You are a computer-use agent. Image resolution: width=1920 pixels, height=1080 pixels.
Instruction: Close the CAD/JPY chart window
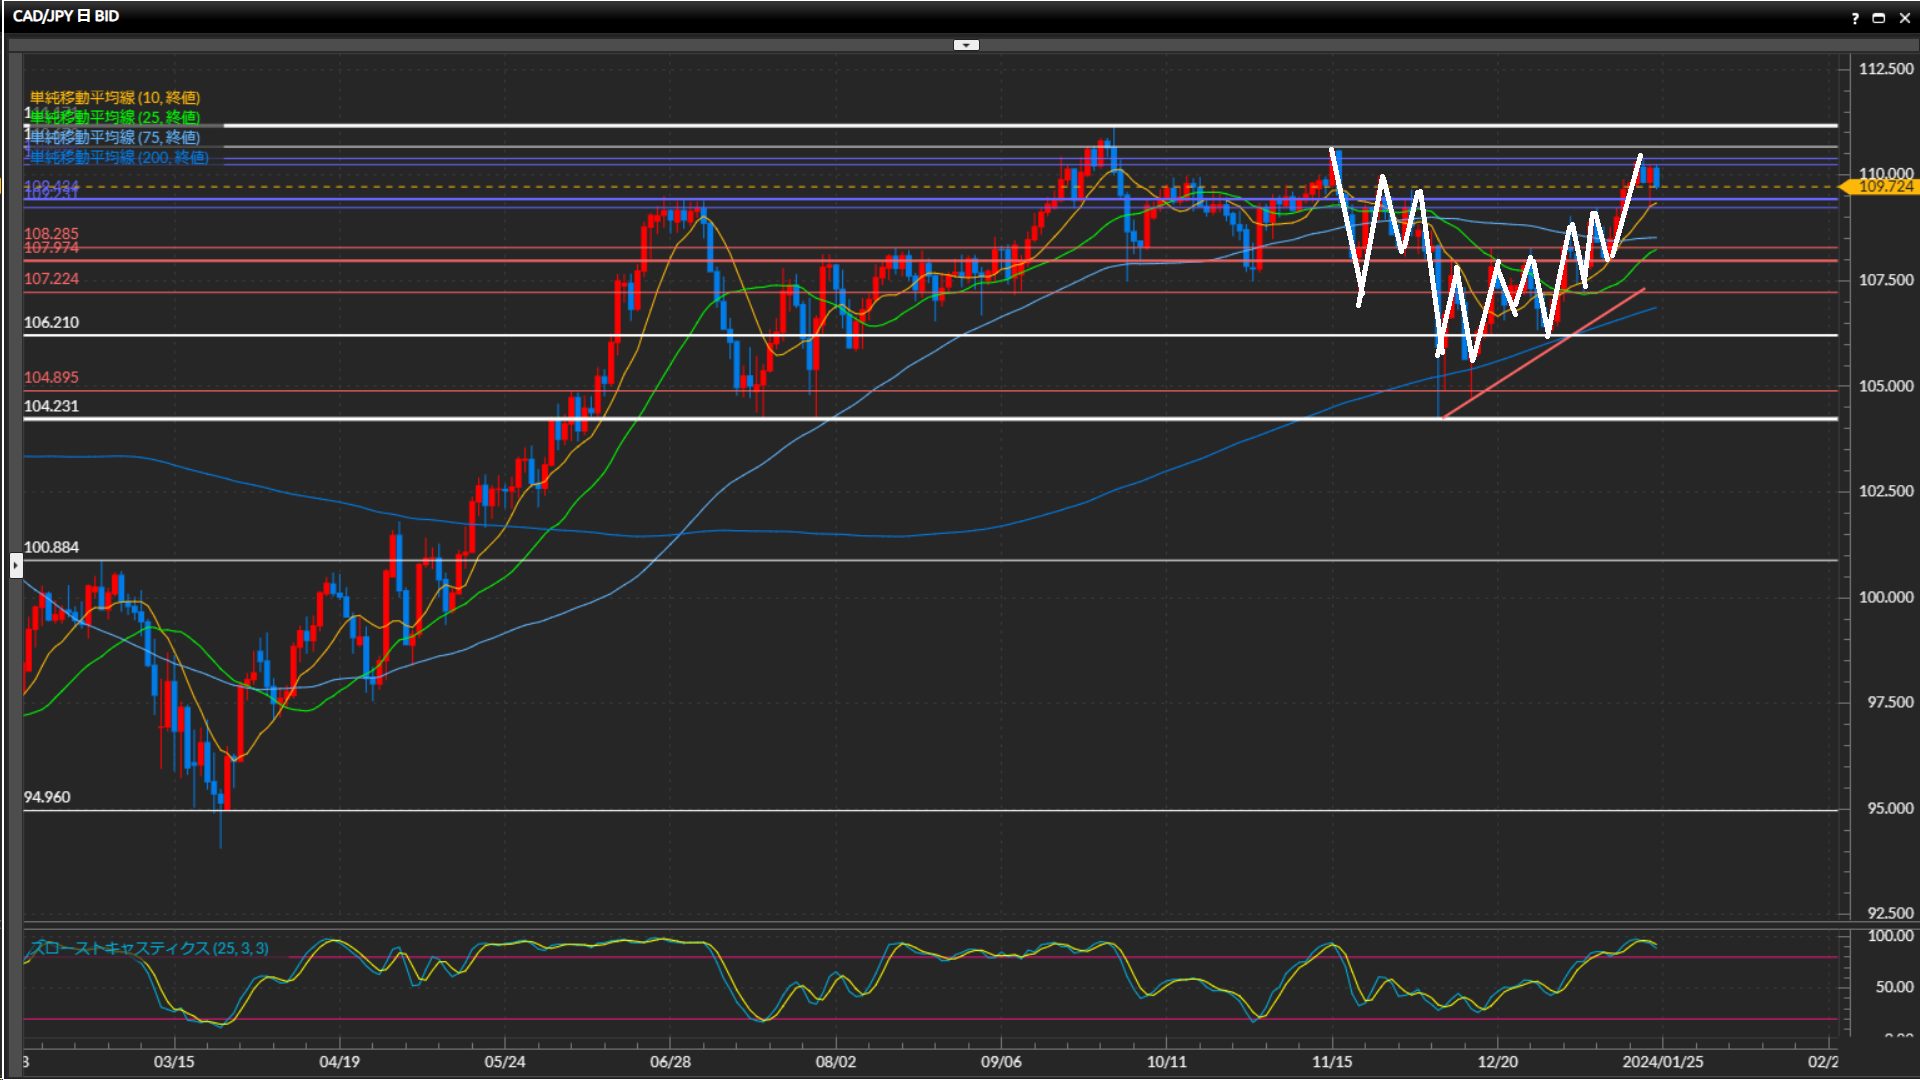pos(1904,18)
